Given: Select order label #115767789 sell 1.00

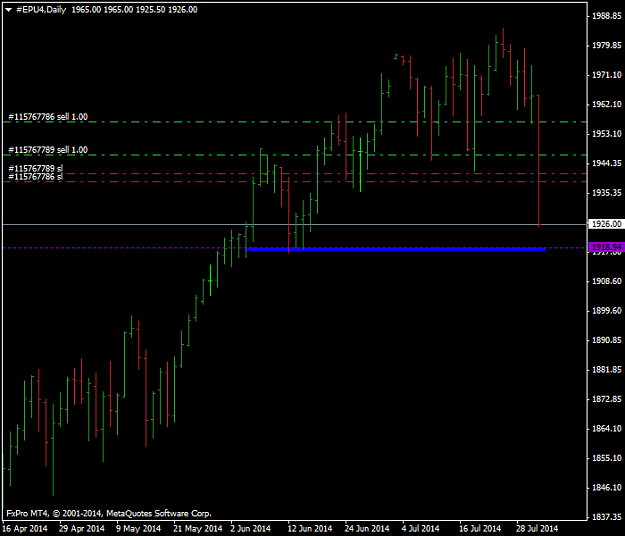Looking at the screenshot, I should coord(48,150).
